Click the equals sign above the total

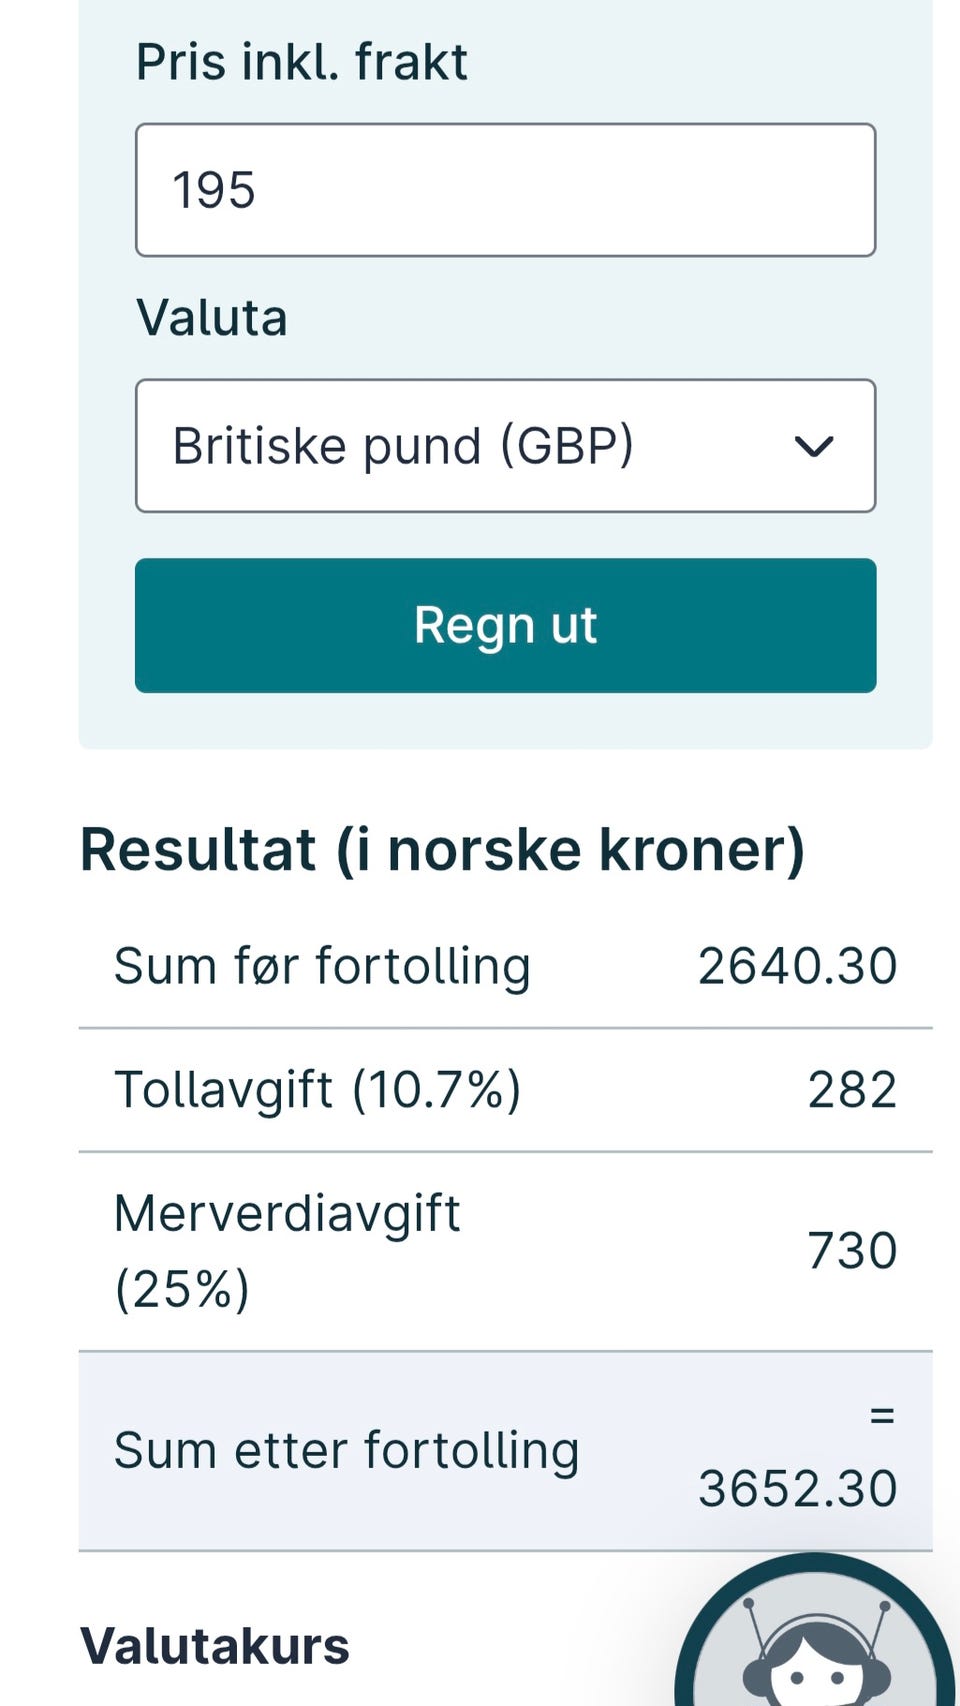tap(881, 1415)
